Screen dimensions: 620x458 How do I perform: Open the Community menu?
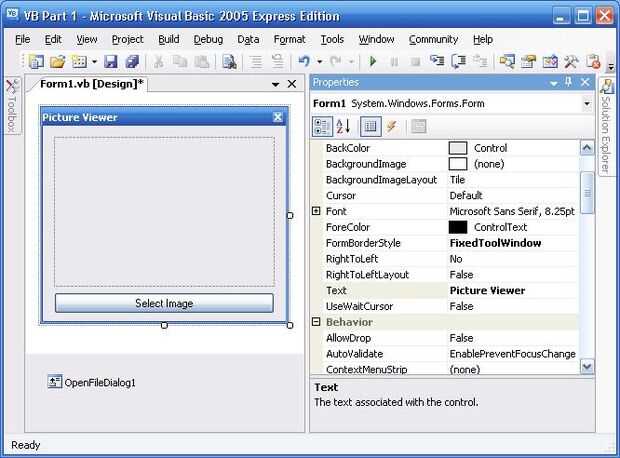433,40
